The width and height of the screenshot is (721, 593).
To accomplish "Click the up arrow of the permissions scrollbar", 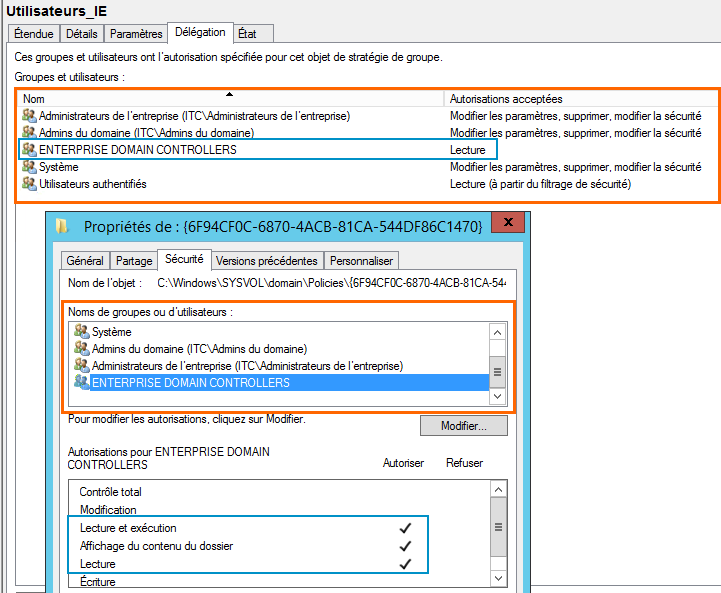I will pyautogui.click(x=498, y=490).
